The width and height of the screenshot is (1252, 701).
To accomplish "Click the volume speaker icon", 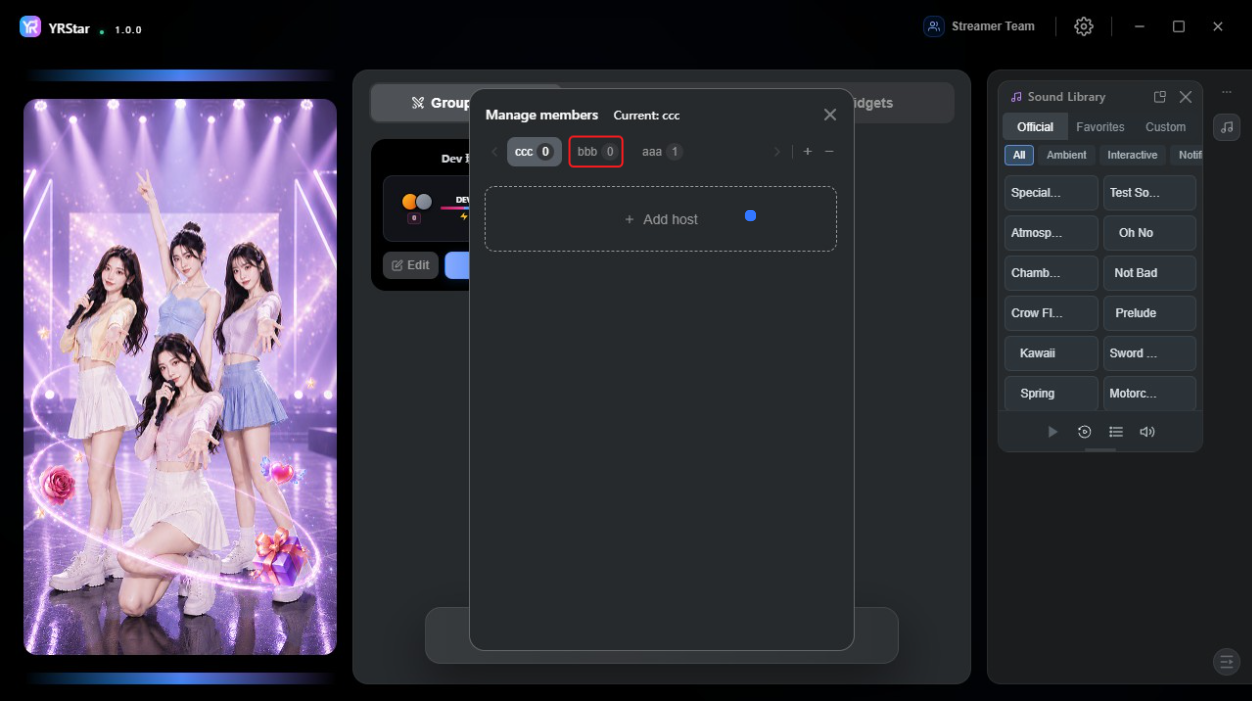I will 1147,432.
